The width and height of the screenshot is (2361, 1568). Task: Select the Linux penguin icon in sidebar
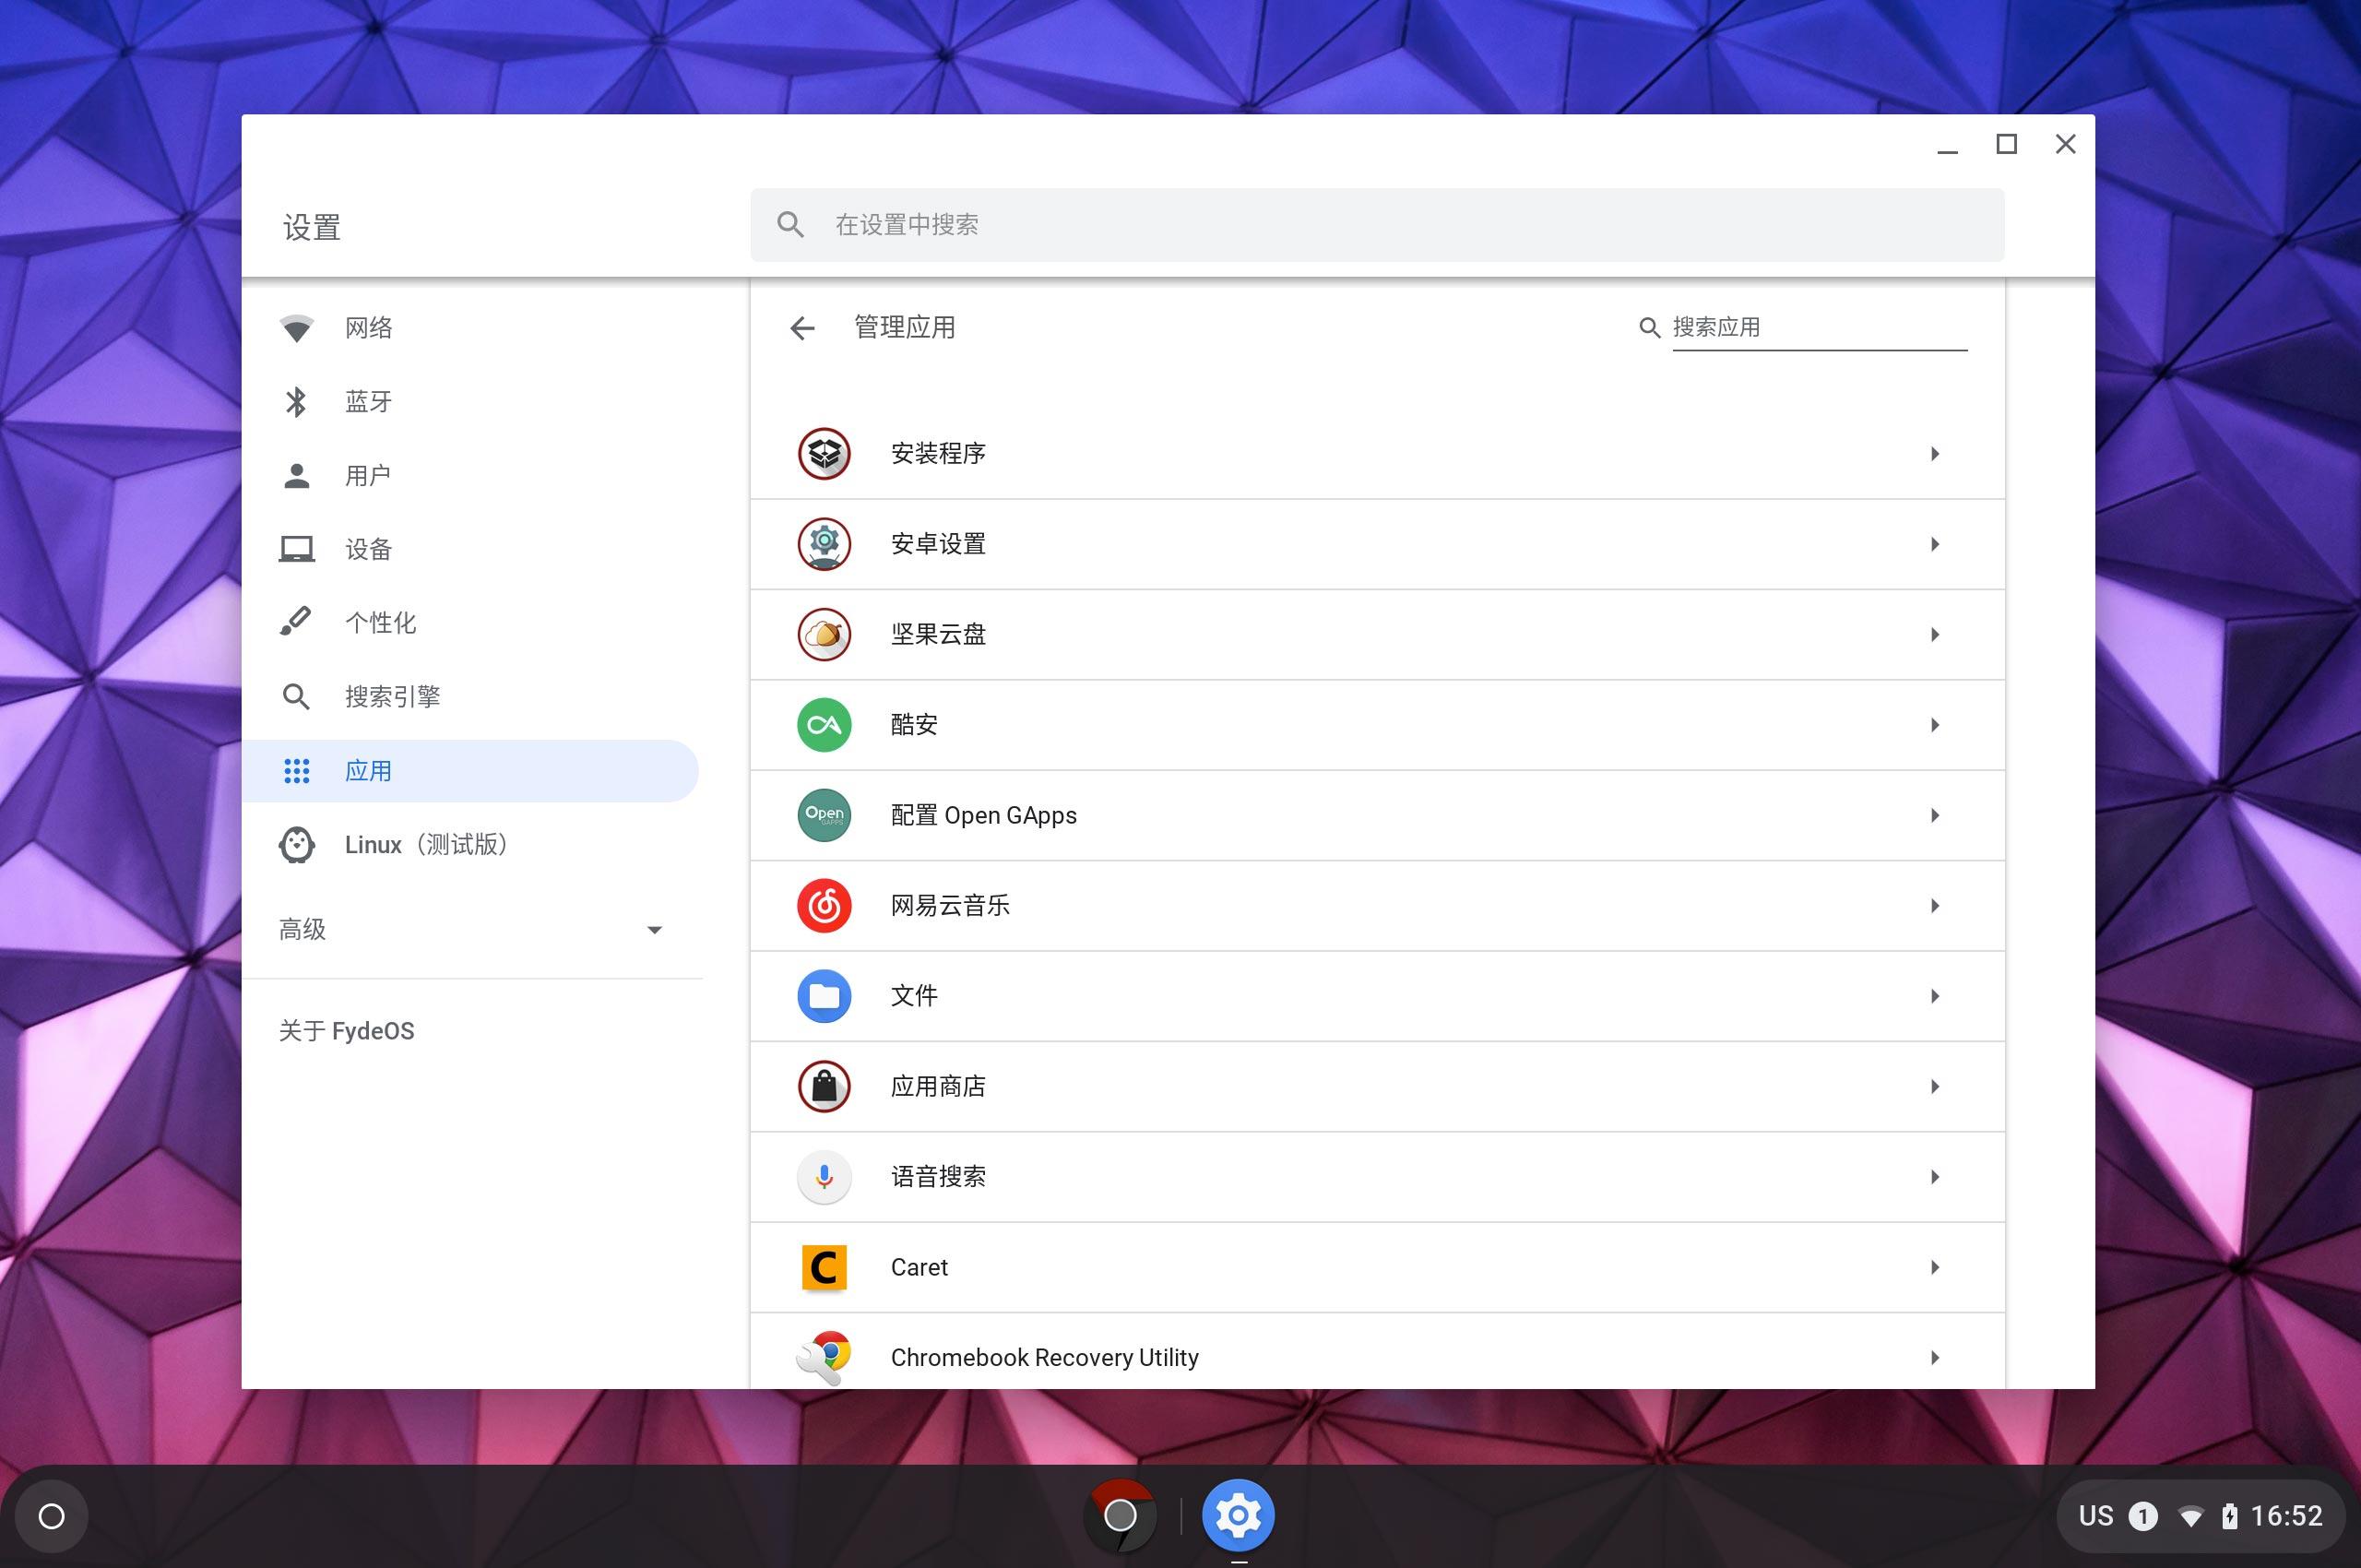pyautogui.click(x=297, y=844)
